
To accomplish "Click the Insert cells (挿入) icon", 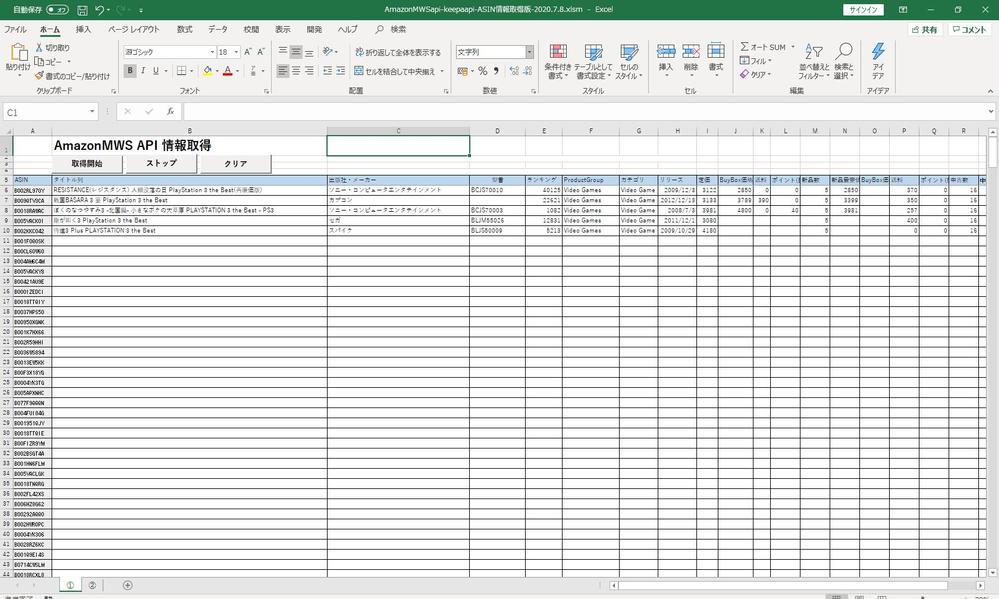I will 666,51.
